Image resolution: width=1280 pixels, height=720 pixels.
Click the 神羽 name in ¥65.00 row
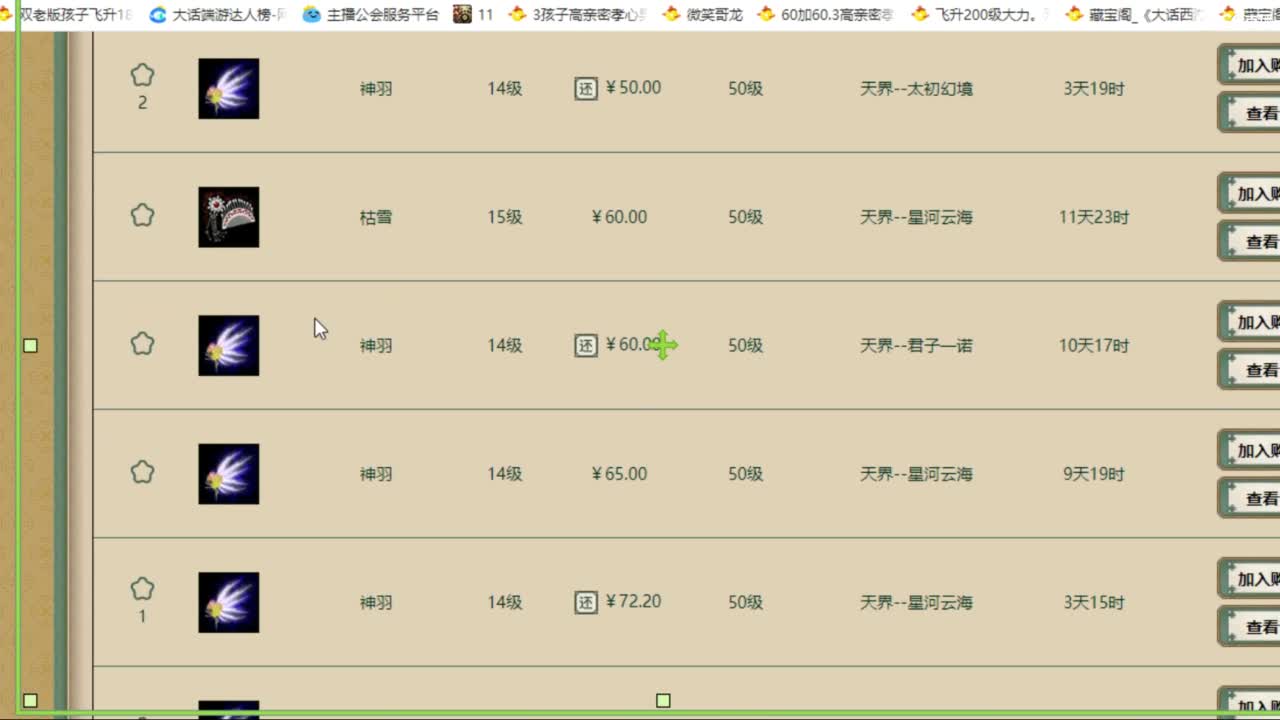pos(376,474)
